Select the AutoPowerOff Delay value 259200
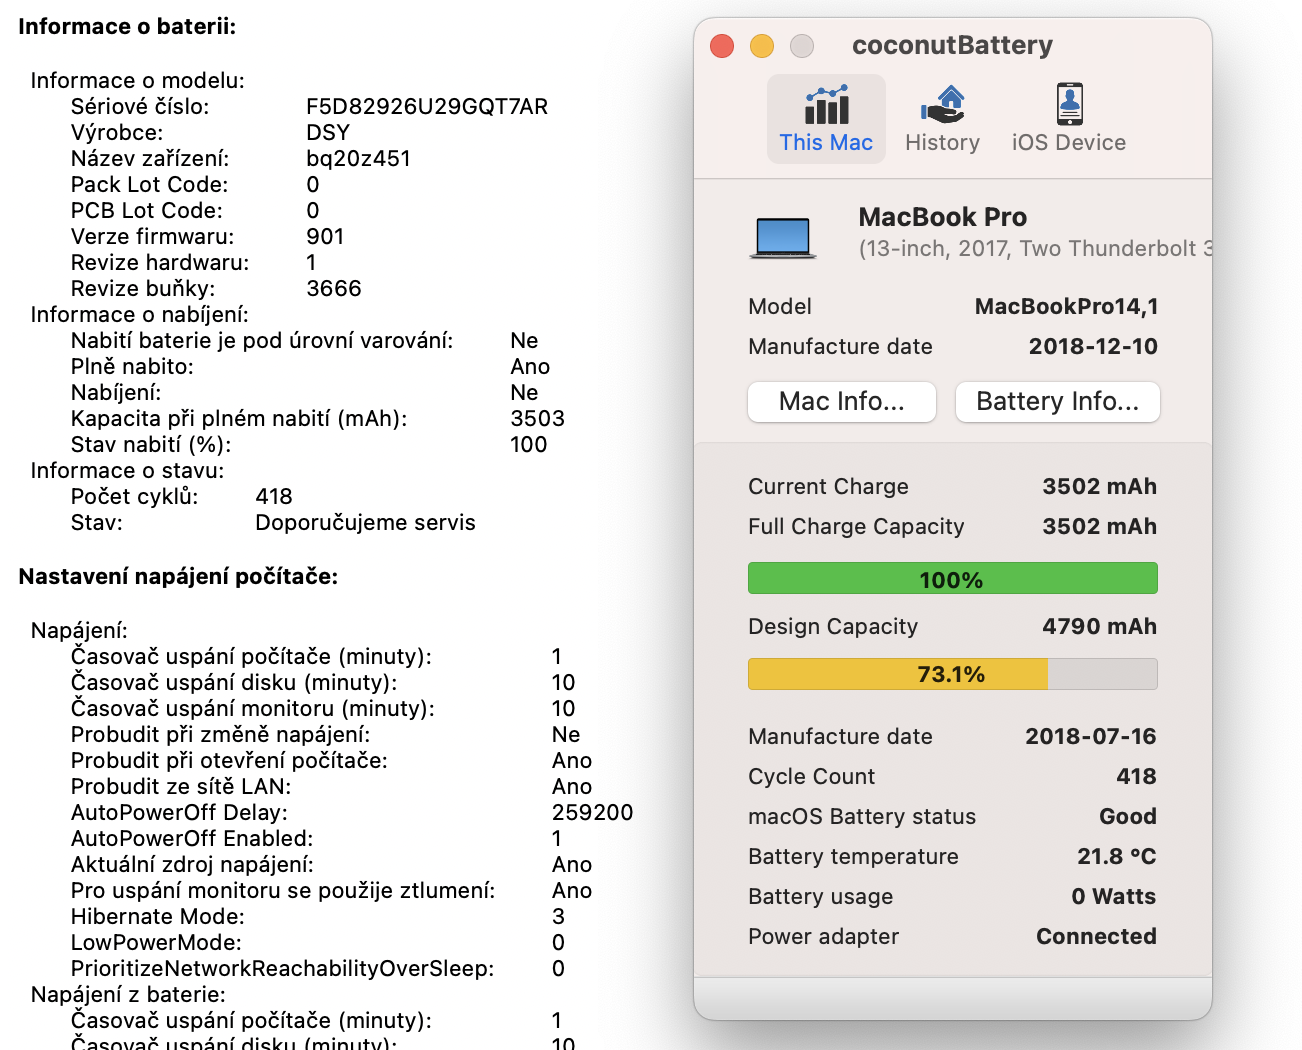 tap(592, 813)
